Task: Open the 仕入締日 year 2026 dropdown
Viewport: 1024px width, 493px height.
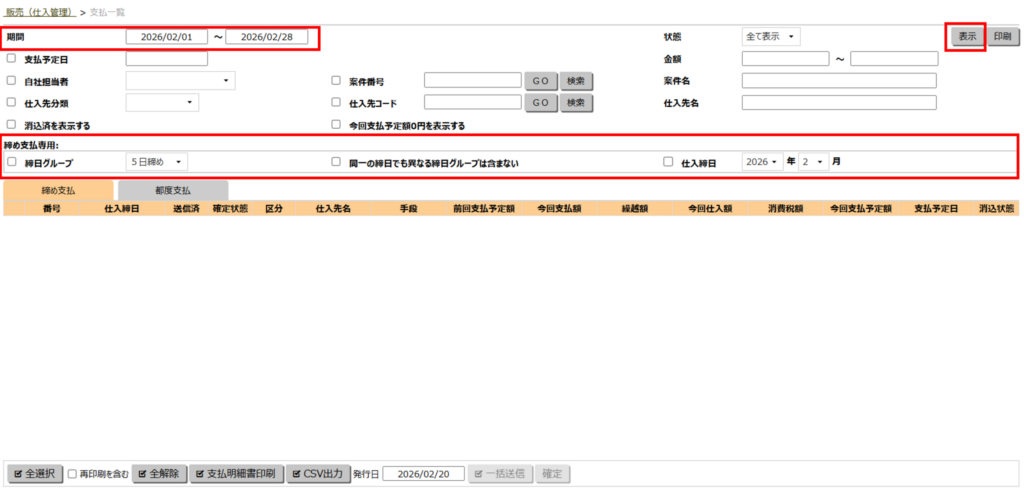Action: [762, 161]
